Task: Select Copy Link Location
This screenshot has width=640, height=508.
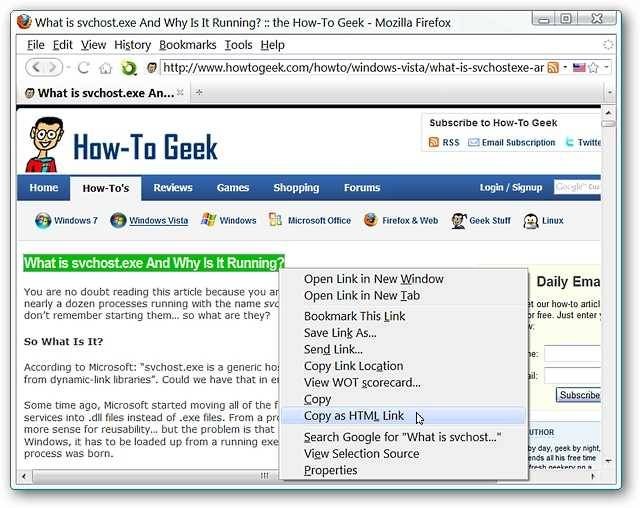Action: (404, 366)
